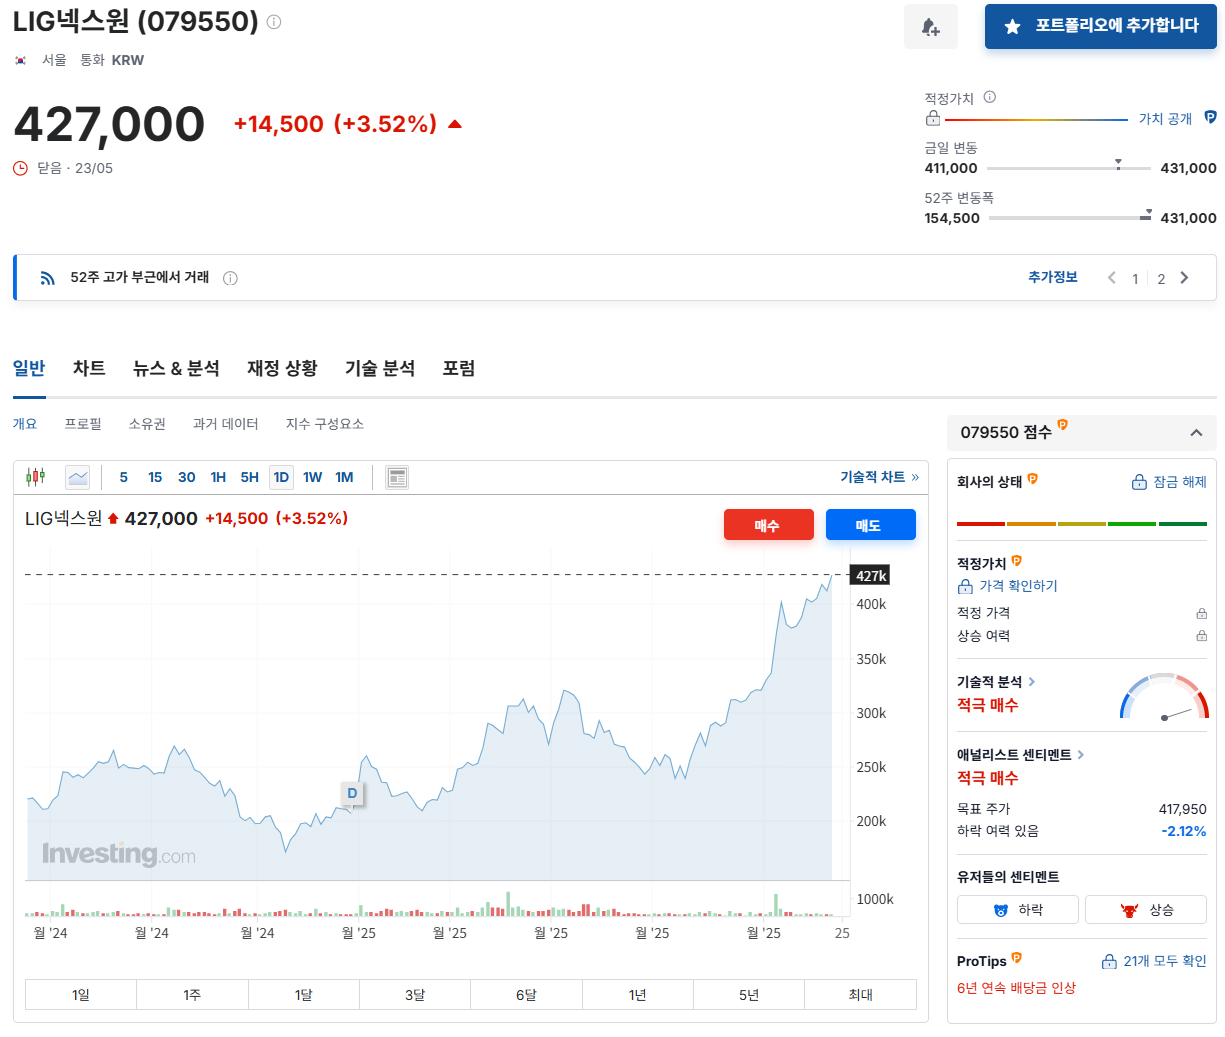Click lock icon next to 적정 가격
The height and width of the screenshot is (1037, 1225).
1201,613
